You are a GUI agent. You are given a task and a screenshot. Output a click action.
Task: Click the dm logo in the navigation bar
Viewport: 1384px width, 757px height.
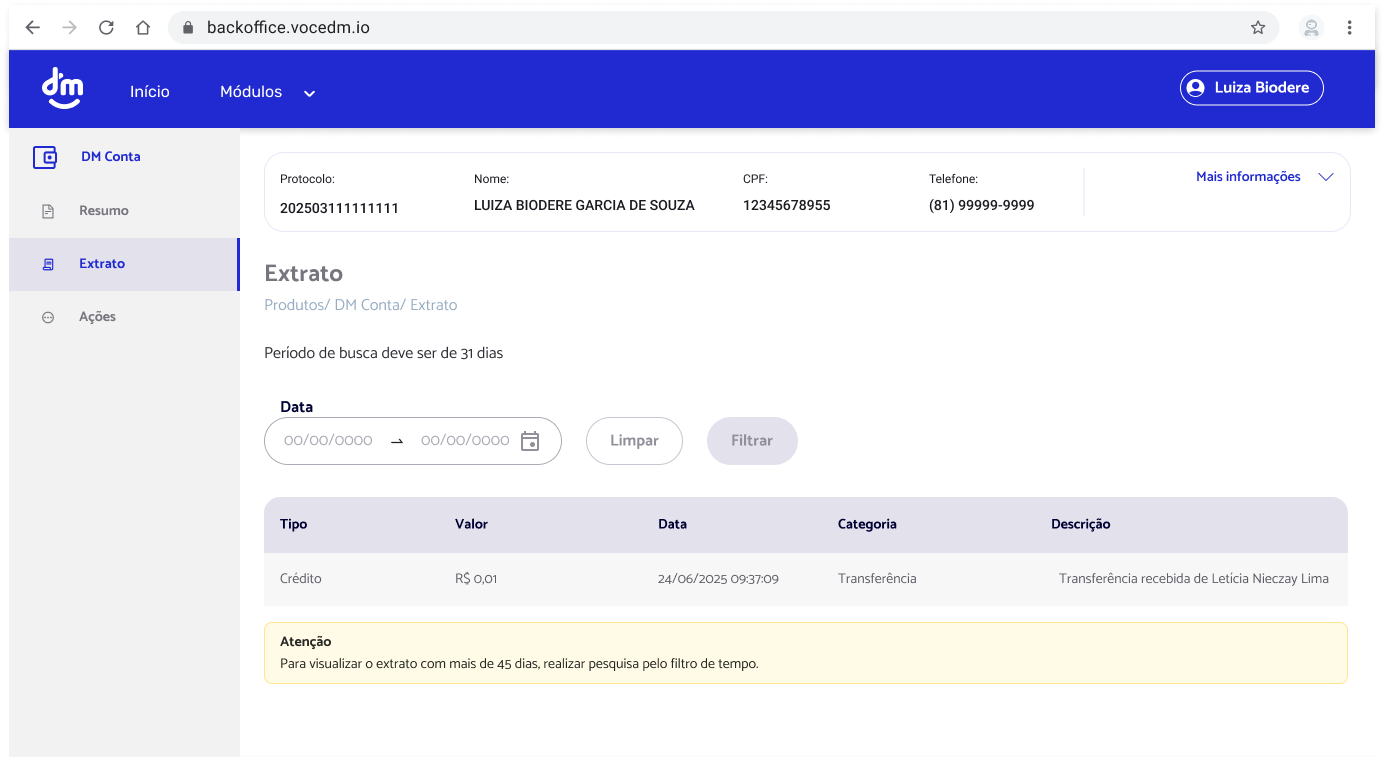click(x=62, y=88)
